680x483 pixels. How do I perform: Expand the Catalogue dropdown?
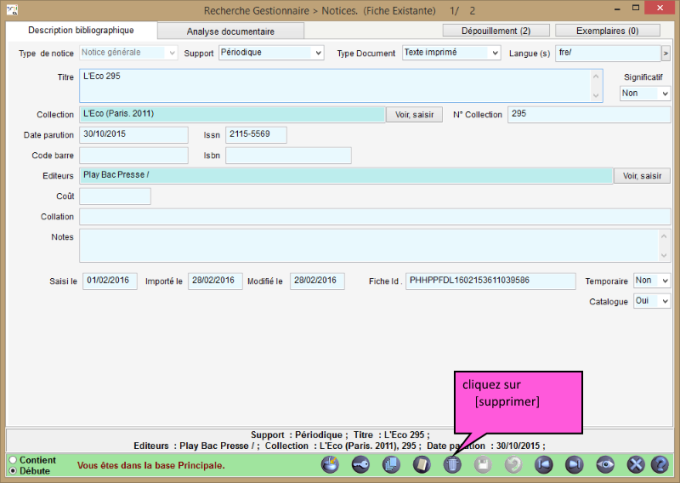(651, 301)
